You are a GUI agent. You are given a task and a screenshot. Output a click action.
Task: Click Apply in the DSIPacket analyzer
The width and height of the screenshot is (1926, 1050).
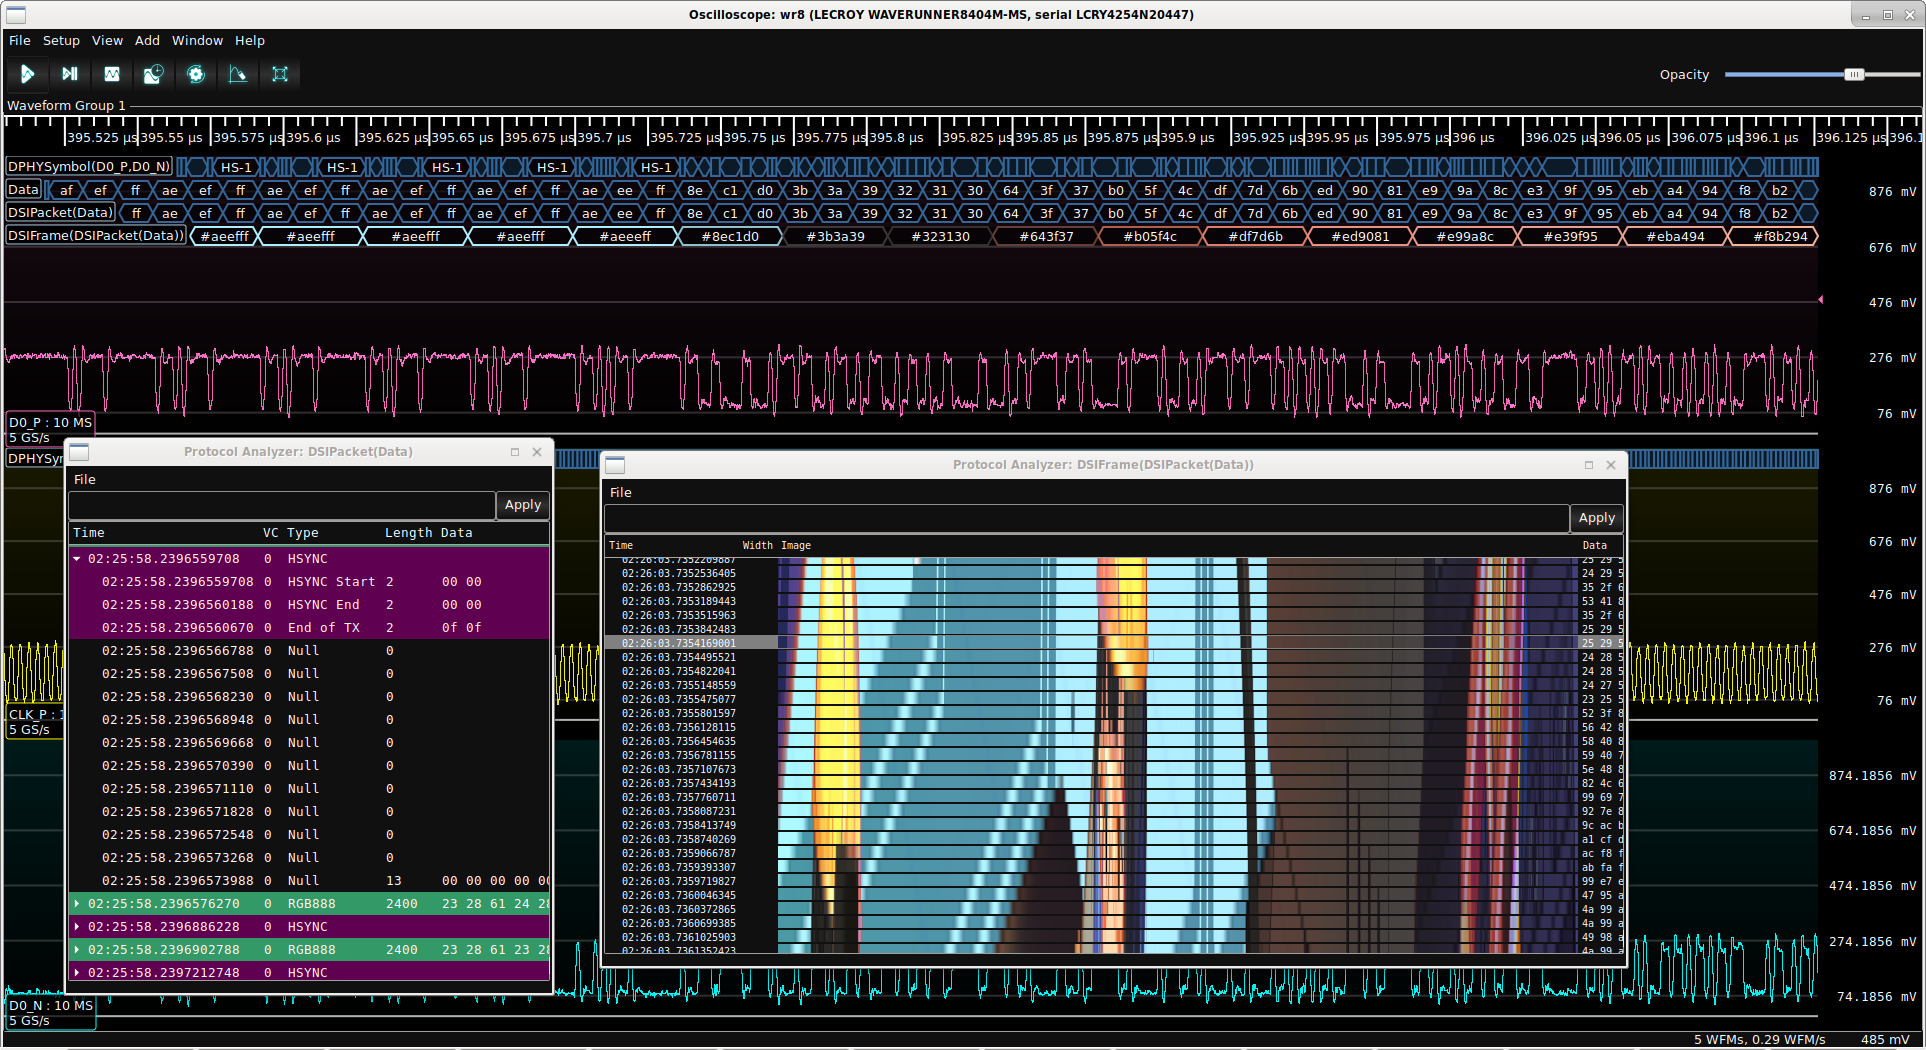pyautogui.click(x=523, y=505)
